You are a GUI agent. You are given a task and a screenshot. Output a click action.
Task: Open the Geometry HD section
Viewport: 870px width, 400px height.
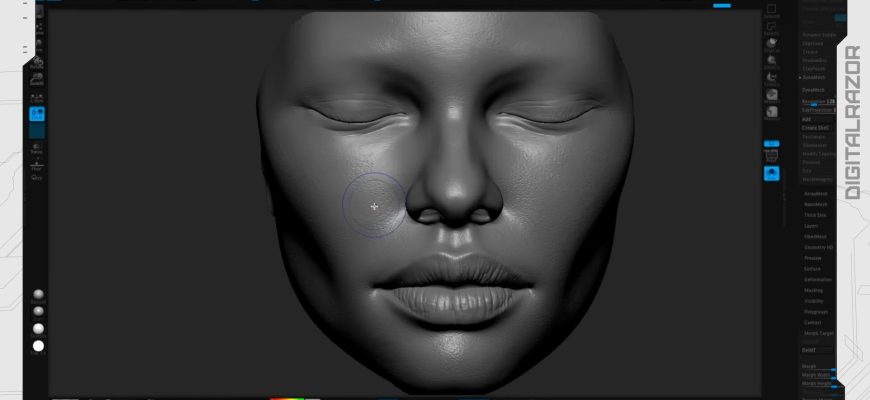pyautogui.click(x=819, y=247)
